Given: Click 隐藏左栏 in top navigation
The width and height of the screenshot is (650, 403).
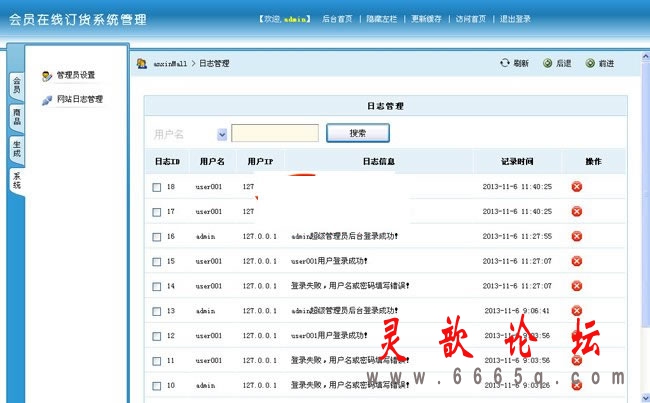Looking at the screenshot, I should 381,19.
